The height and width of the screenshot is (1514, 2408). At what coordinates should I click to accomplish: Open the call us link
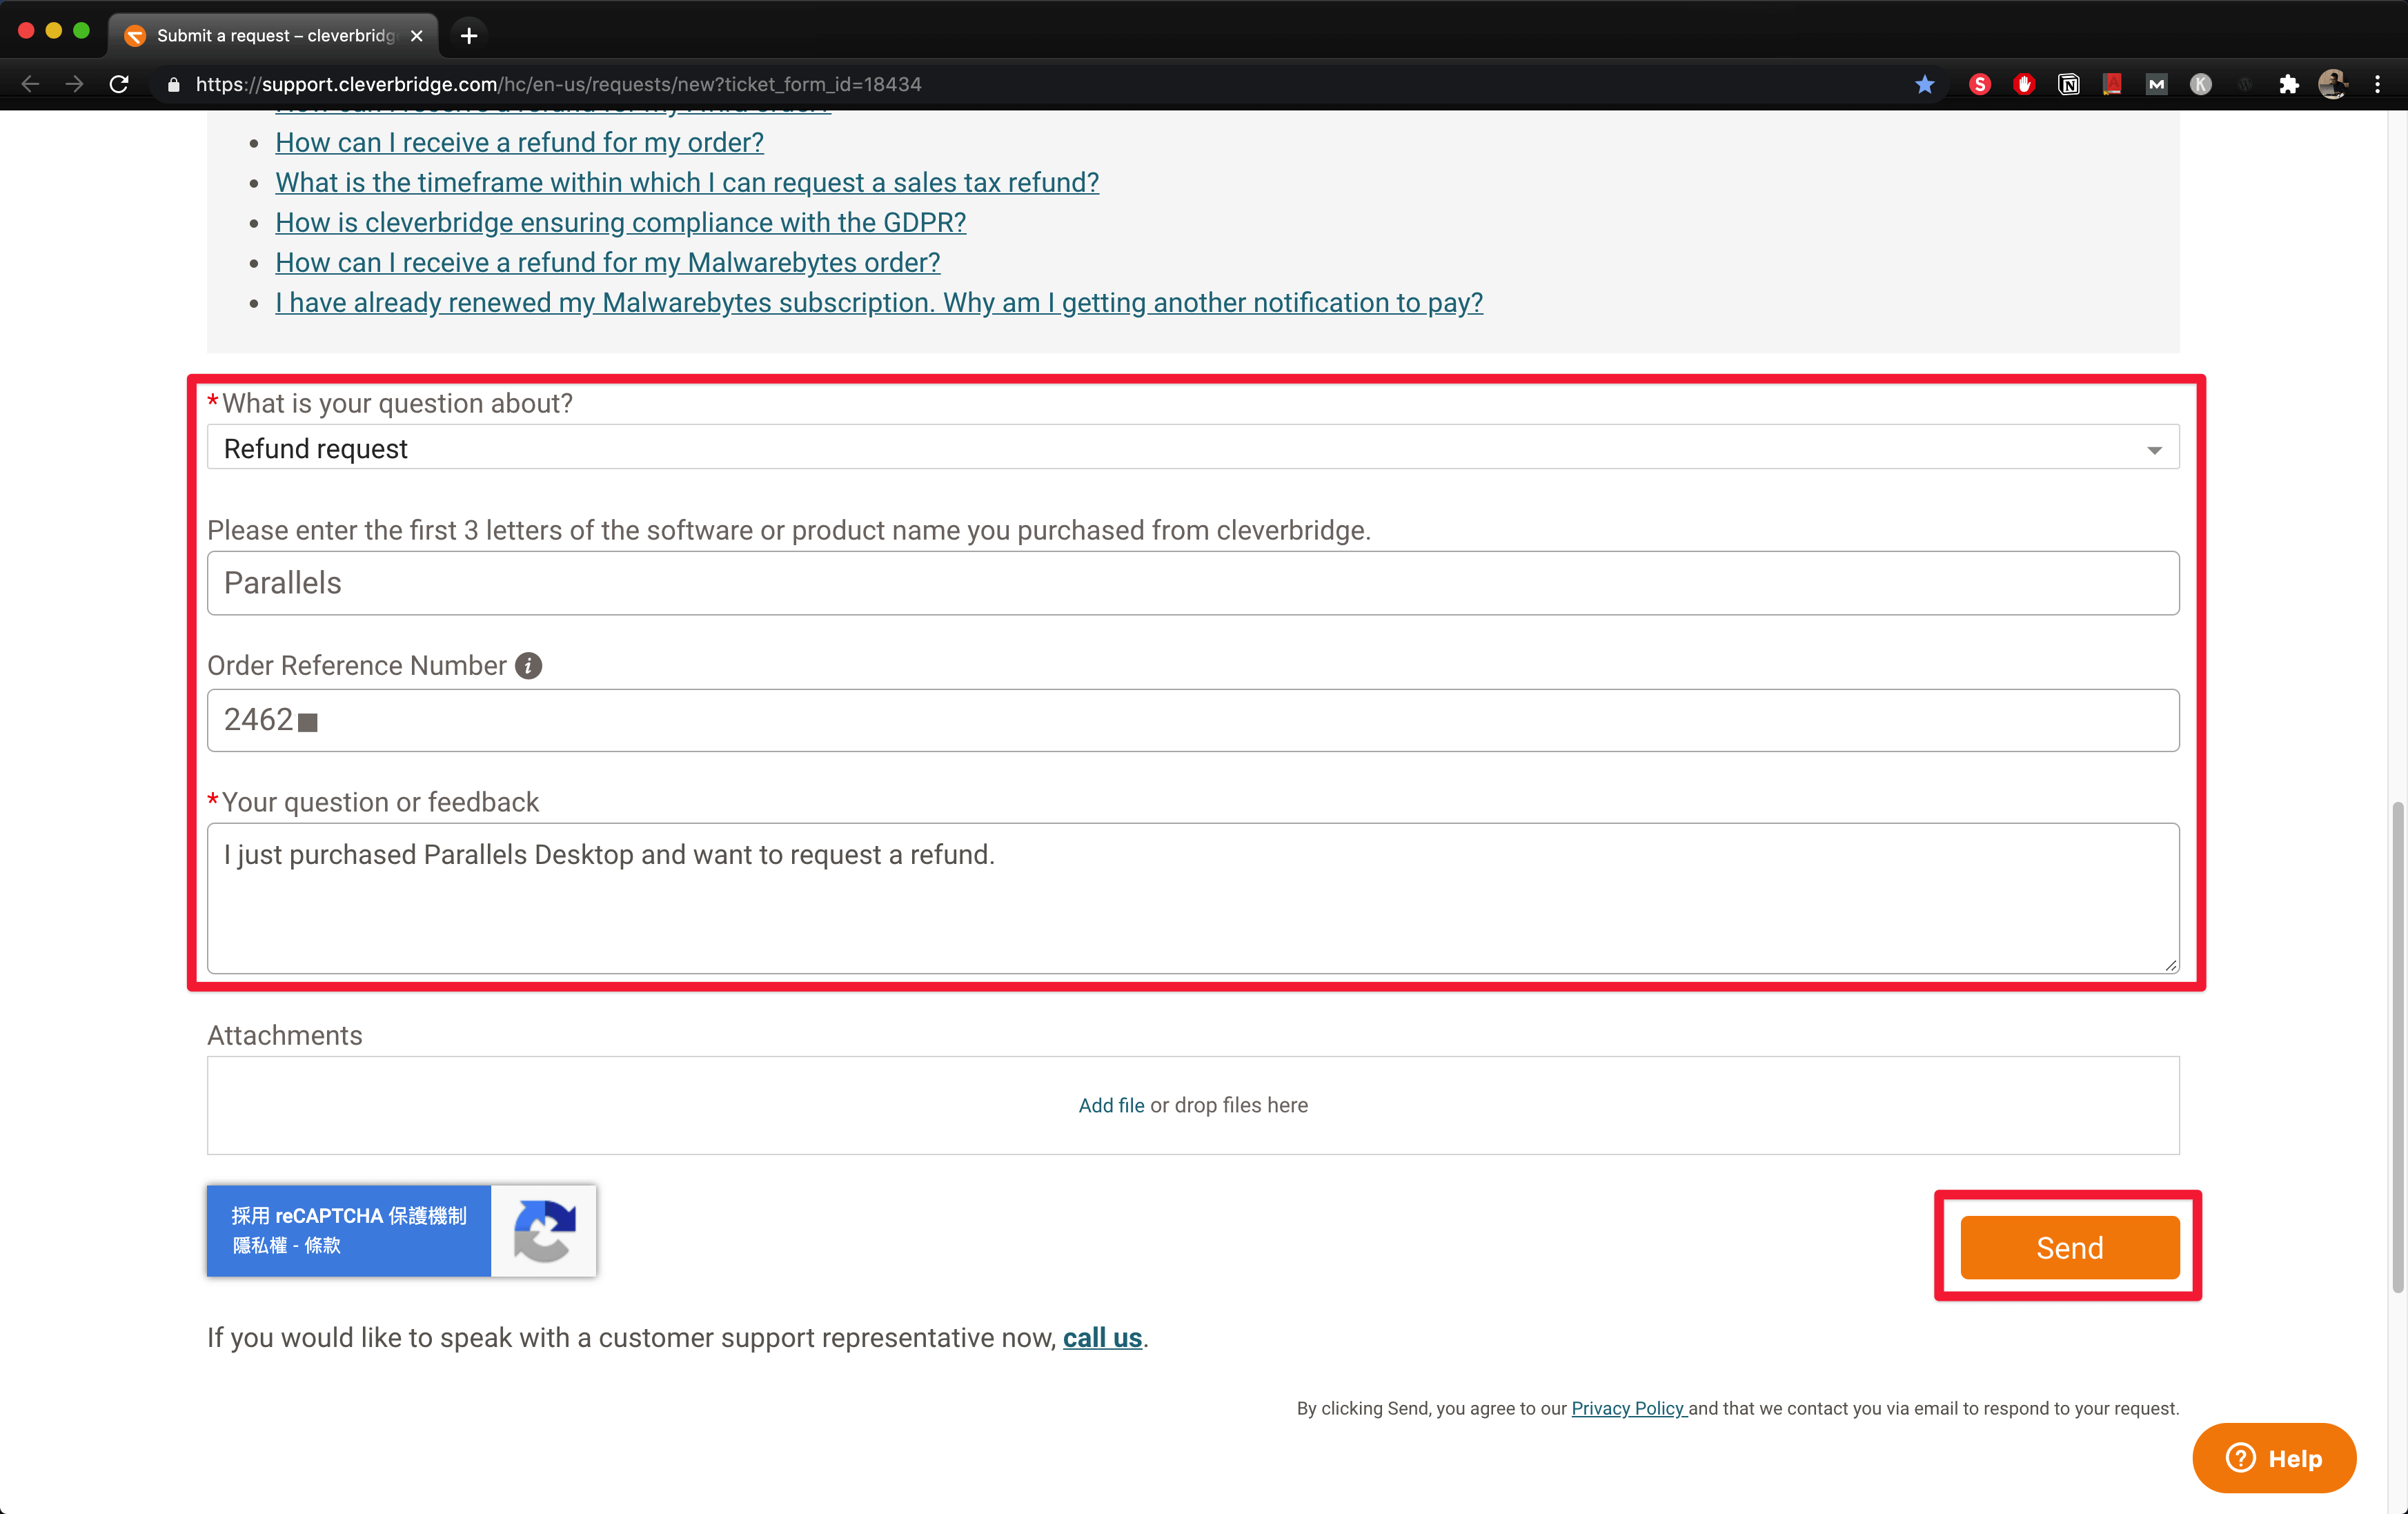(x=1102, y=1338)
